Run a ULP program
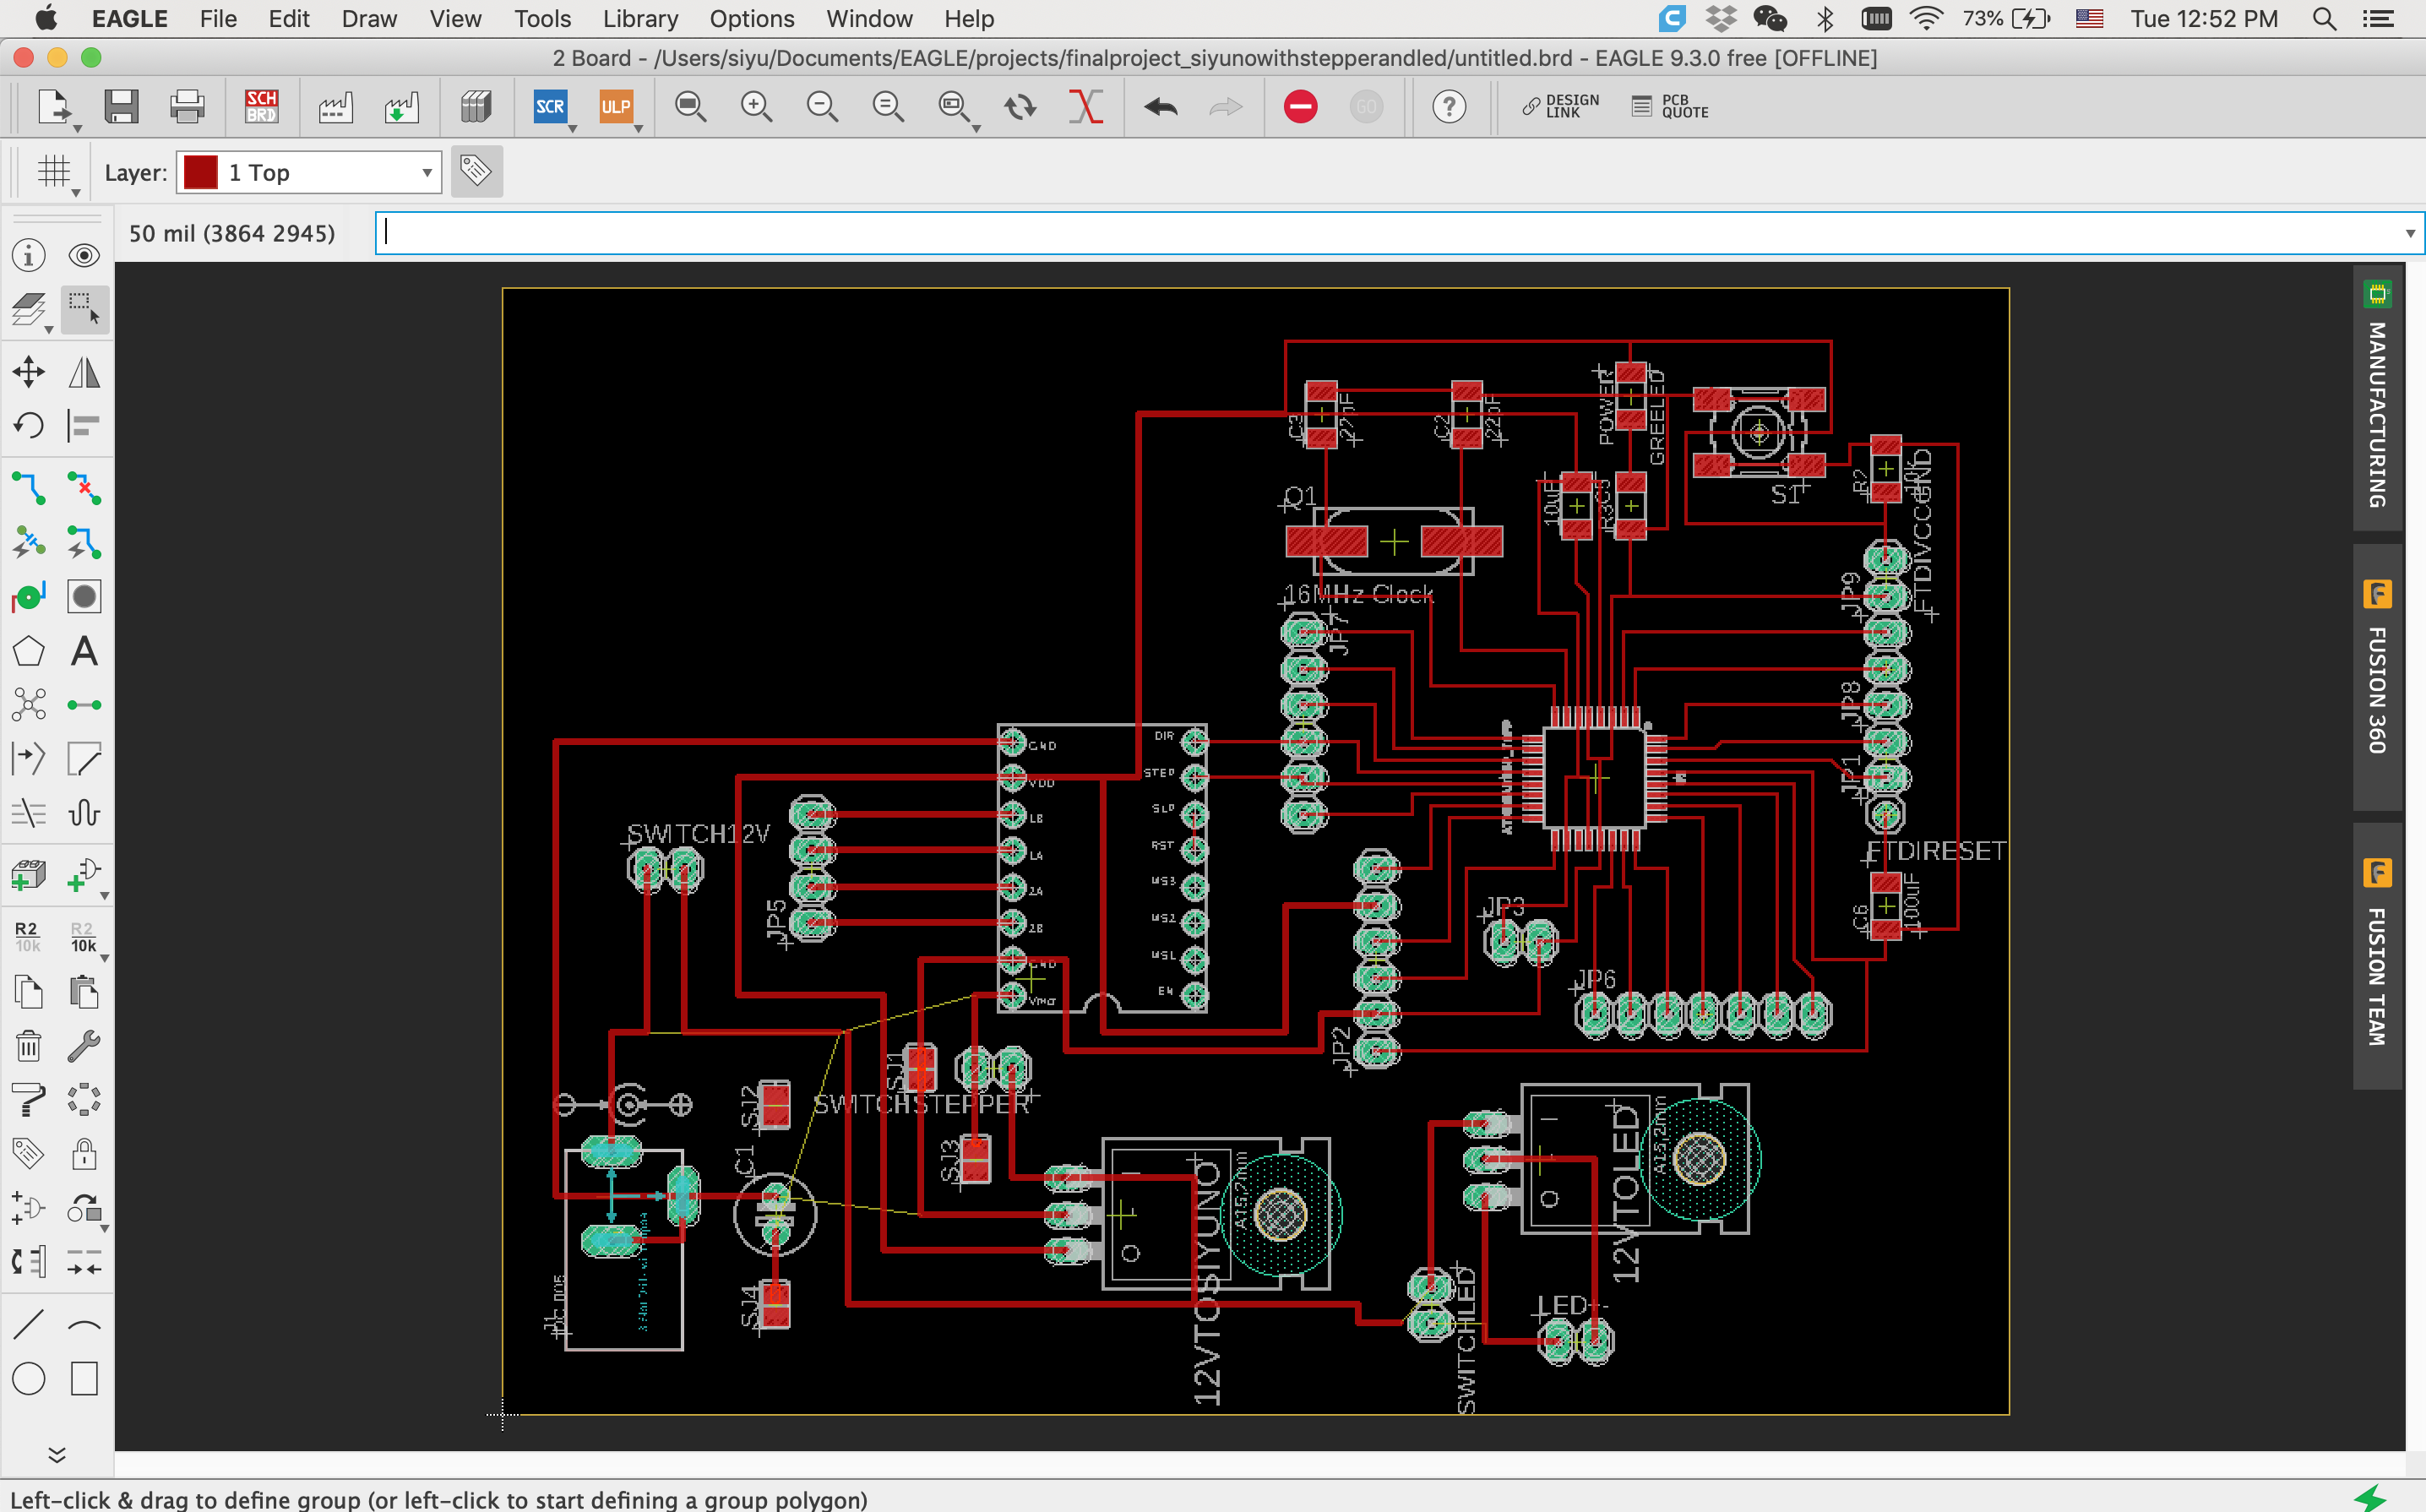Screen dimensions: 2426x1512 tap(615, 106)
